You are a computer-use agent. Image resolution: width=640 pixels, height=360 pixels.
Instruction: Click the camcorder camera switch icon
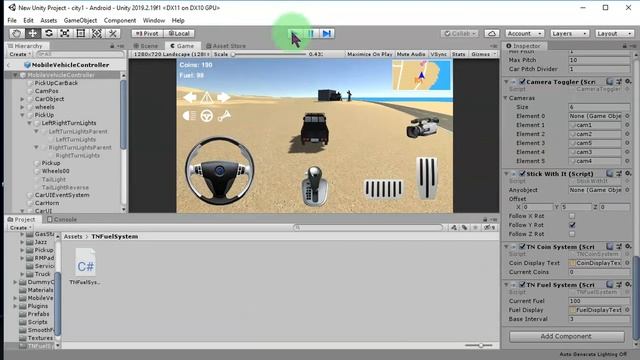(423, 127)
